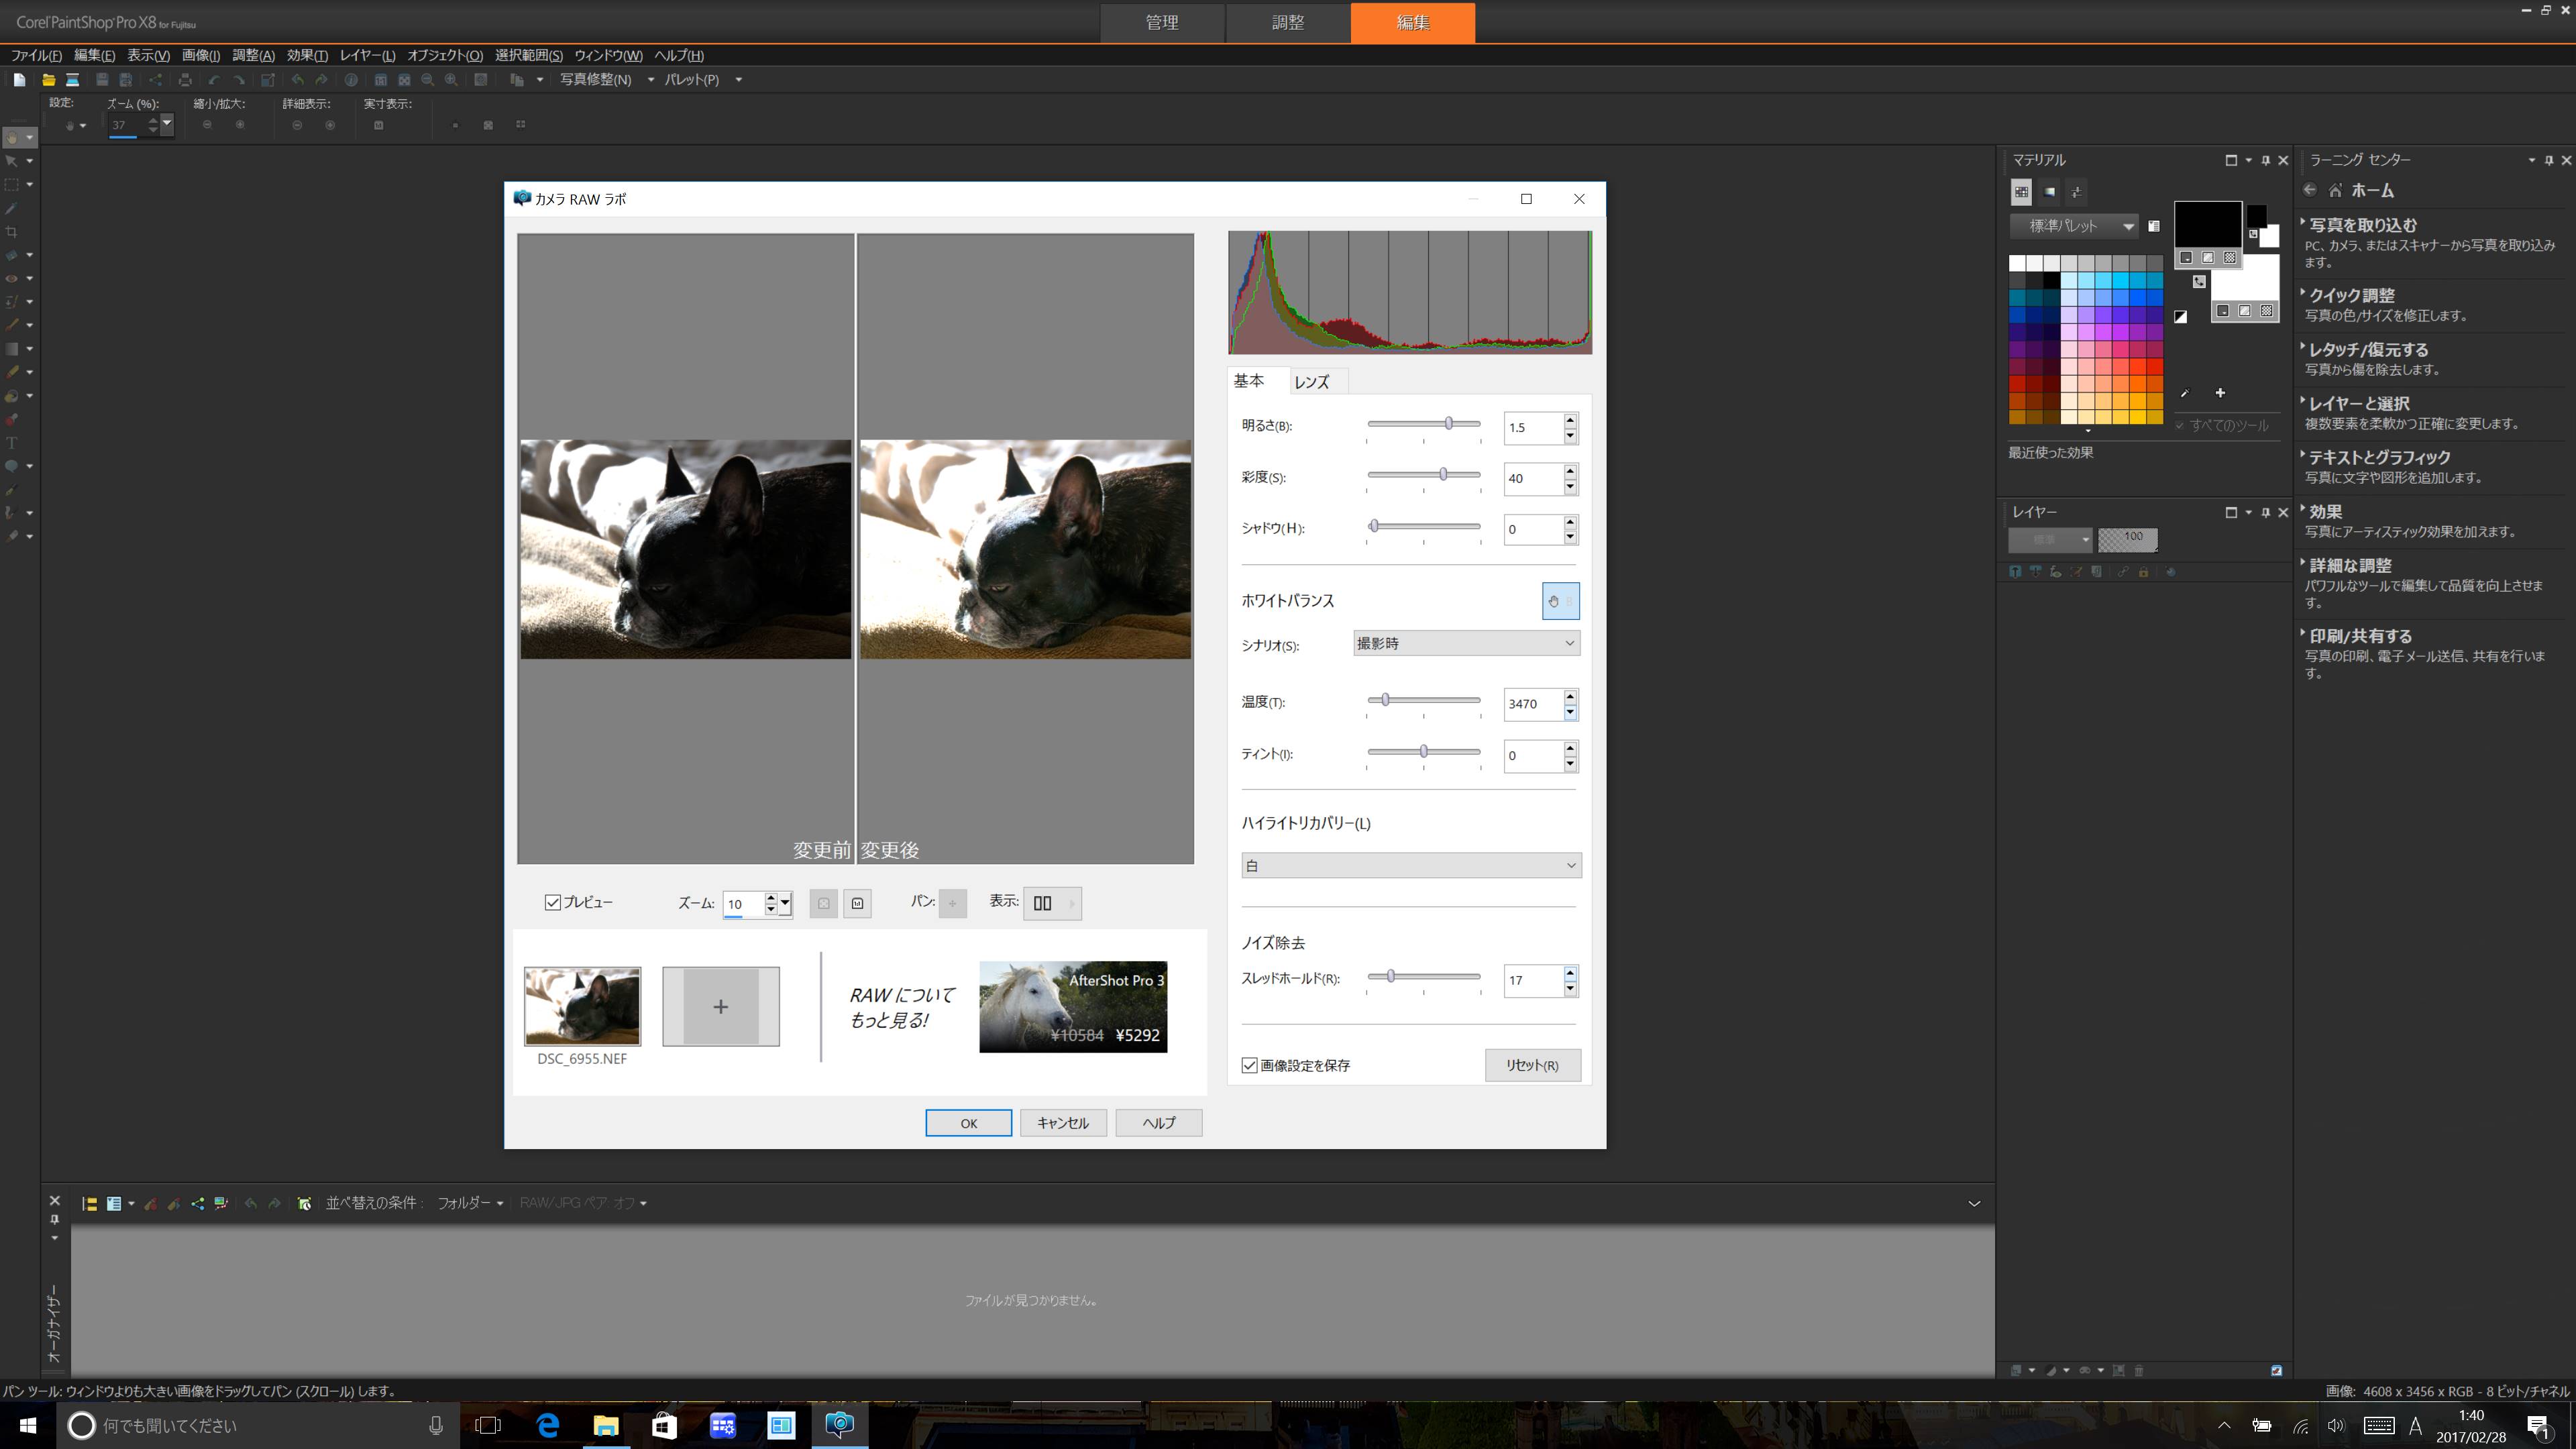
Task: Click the open file folder toolbar icon
Action: click(x=47, y=80)
